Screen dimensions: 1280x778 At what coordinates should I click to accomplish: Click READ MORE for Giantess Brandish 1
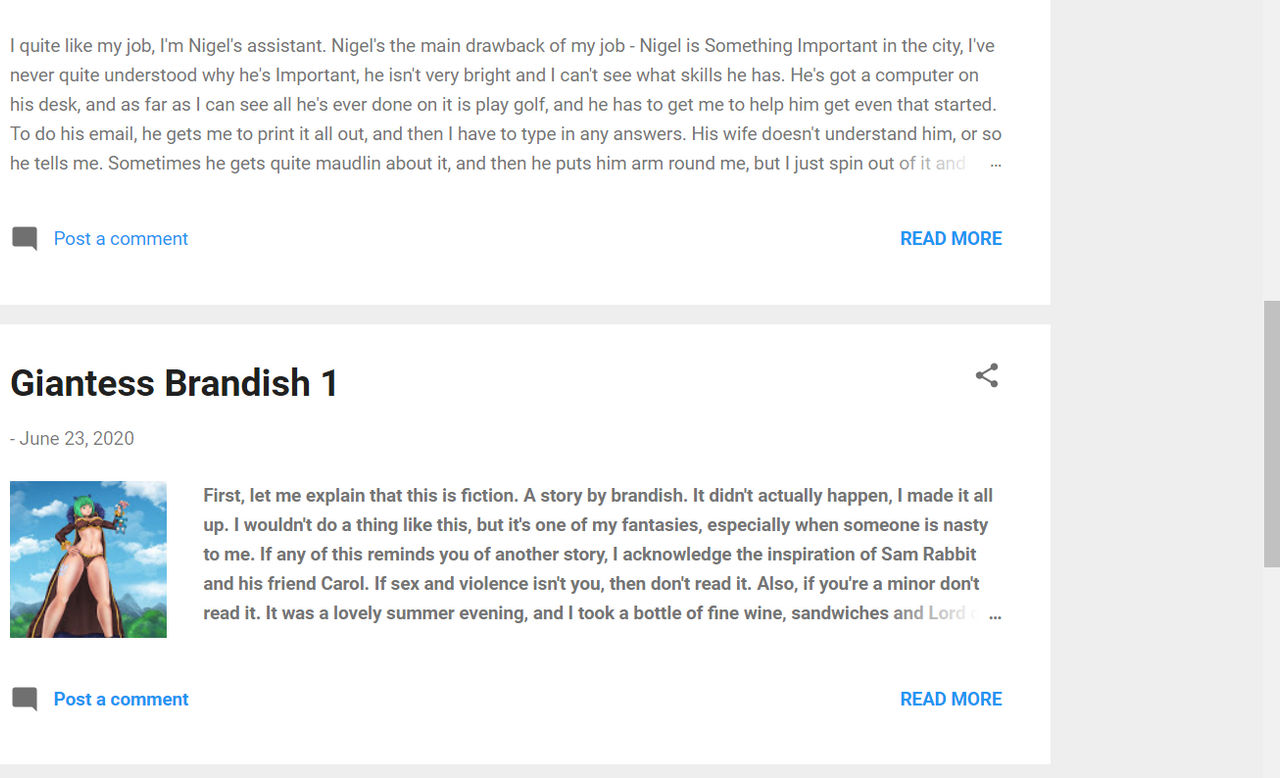pos(950,699)
